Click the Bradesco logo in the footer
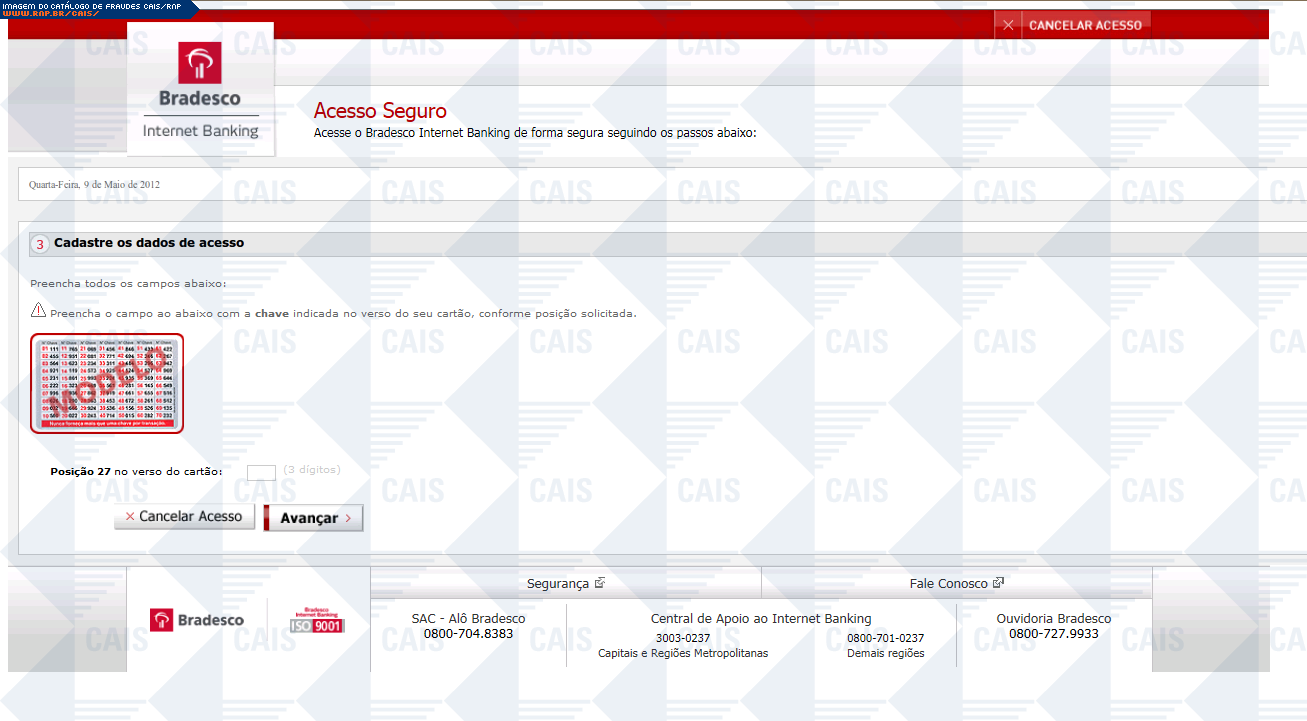Image resolution: width=1307 pixels, height=721 pixels. (x=197, y=620)
